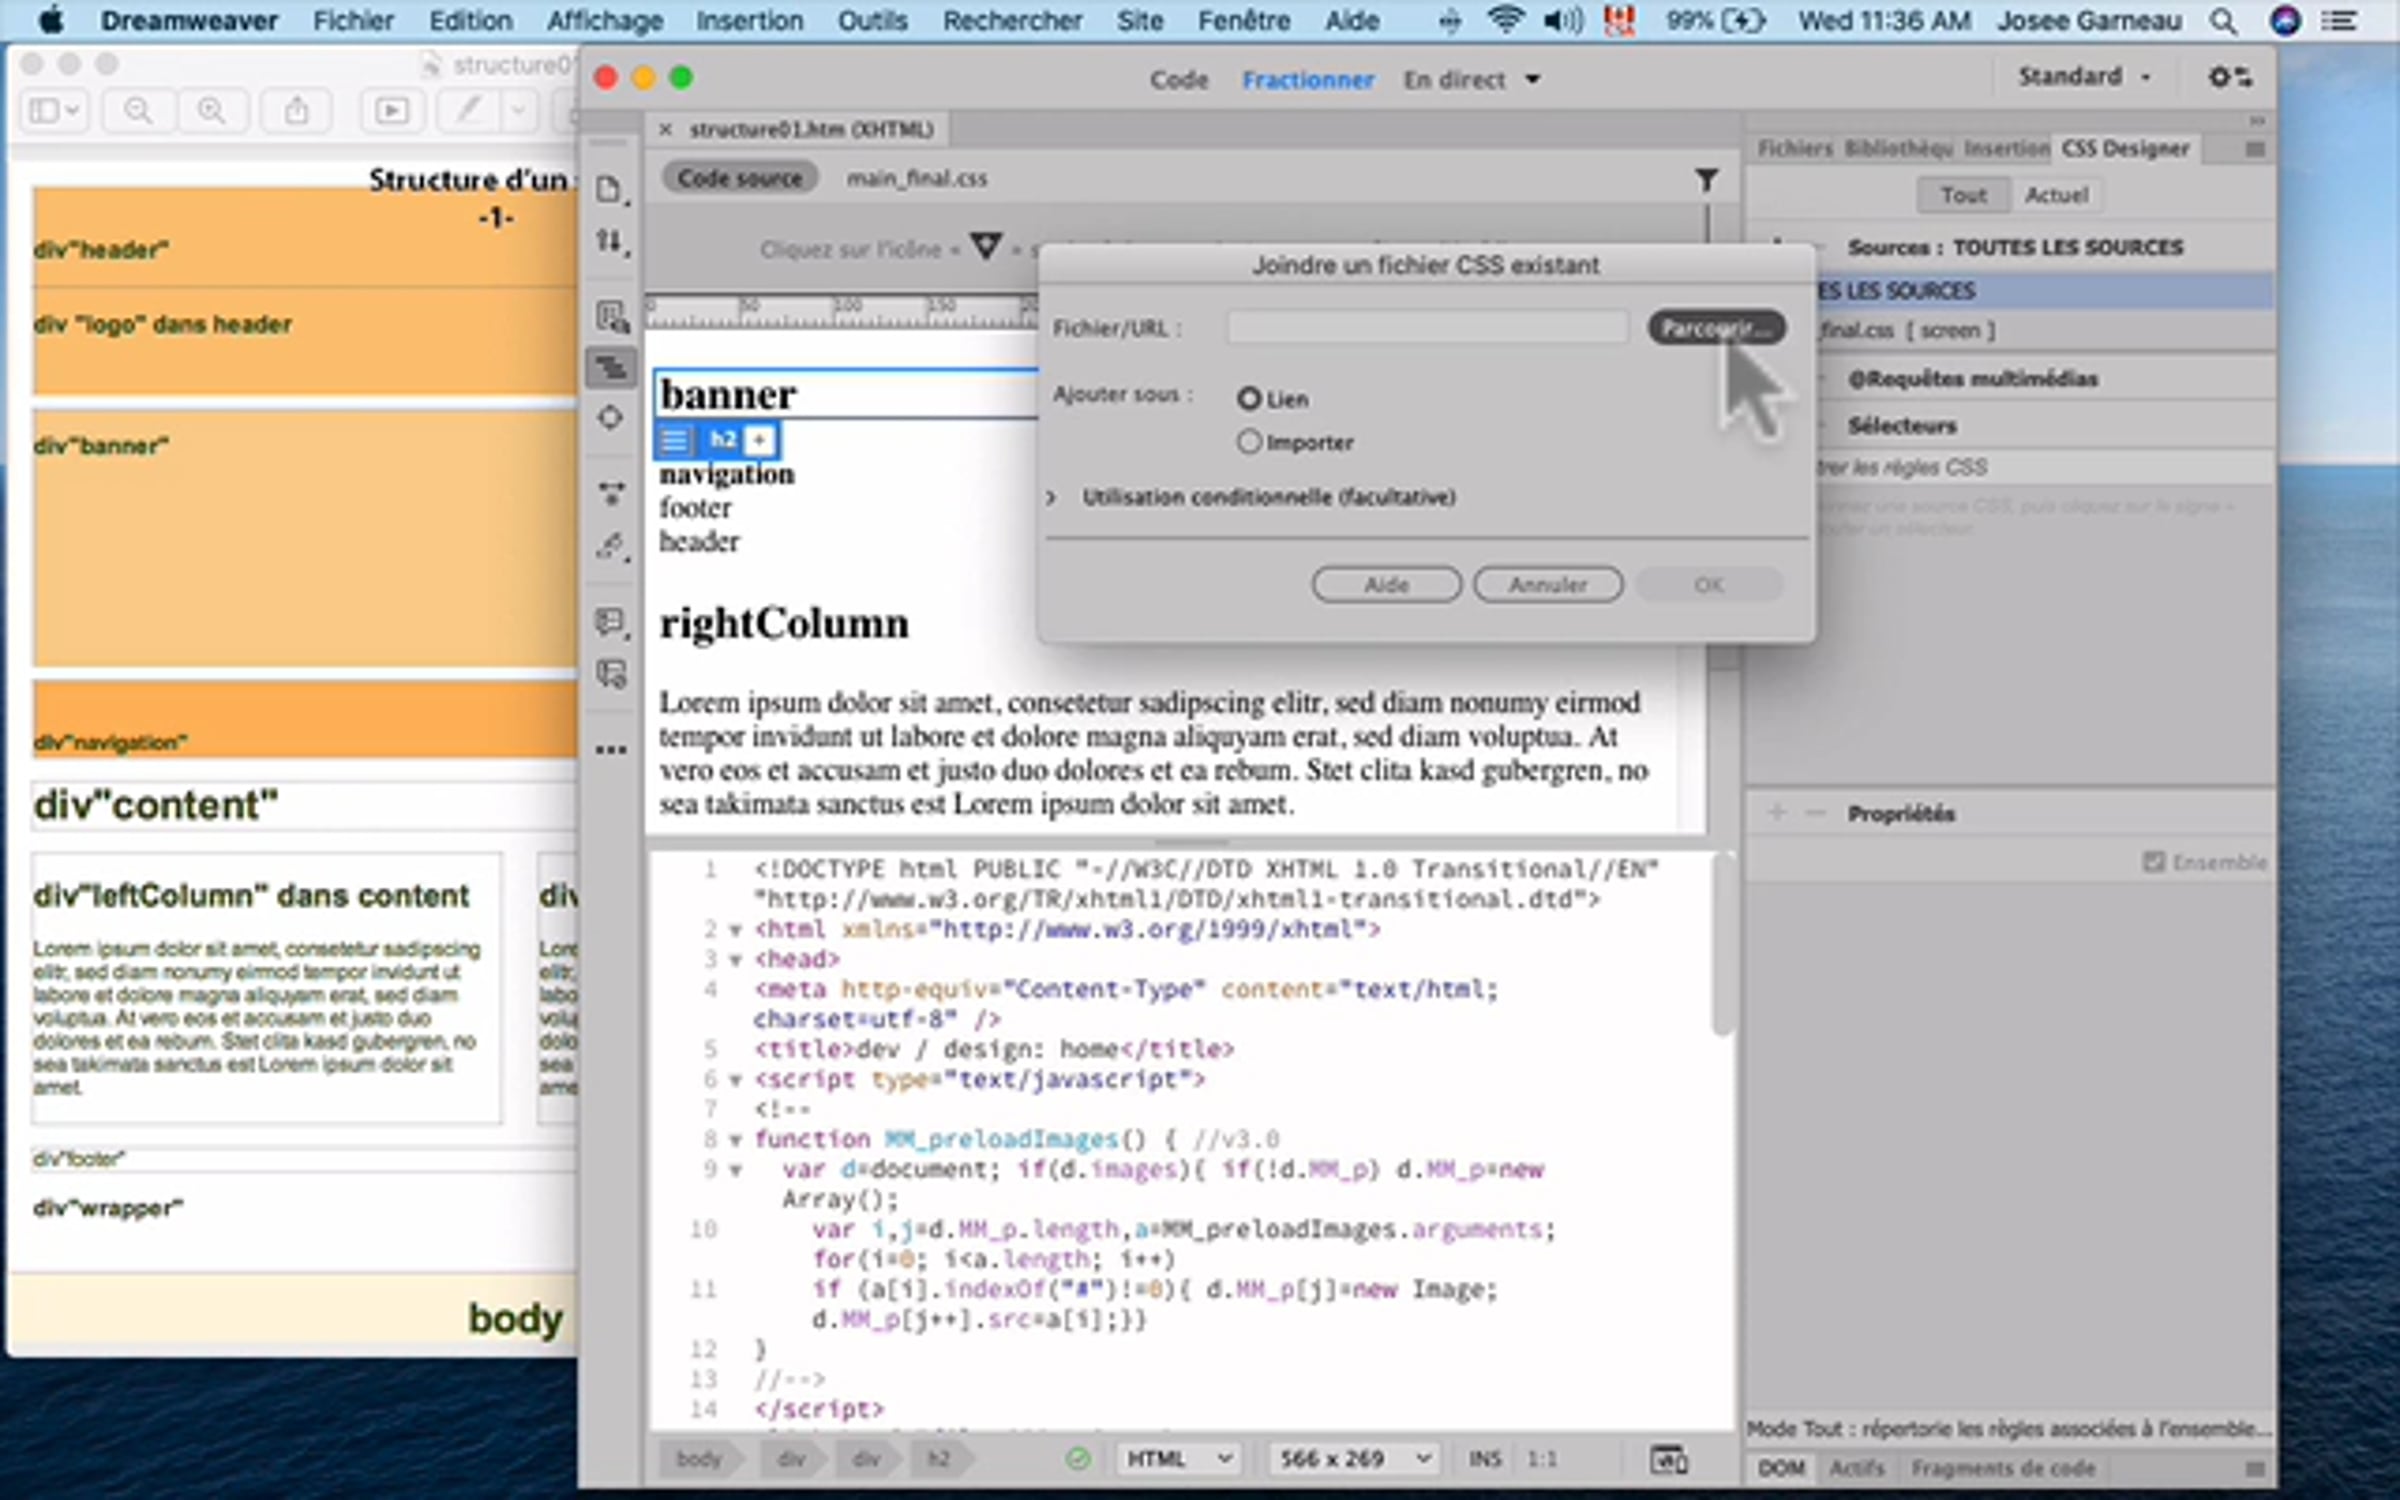2400x1500 pixels.
Task: Open the more tools ellipsis in left toolbar
Action: [611, 749]
